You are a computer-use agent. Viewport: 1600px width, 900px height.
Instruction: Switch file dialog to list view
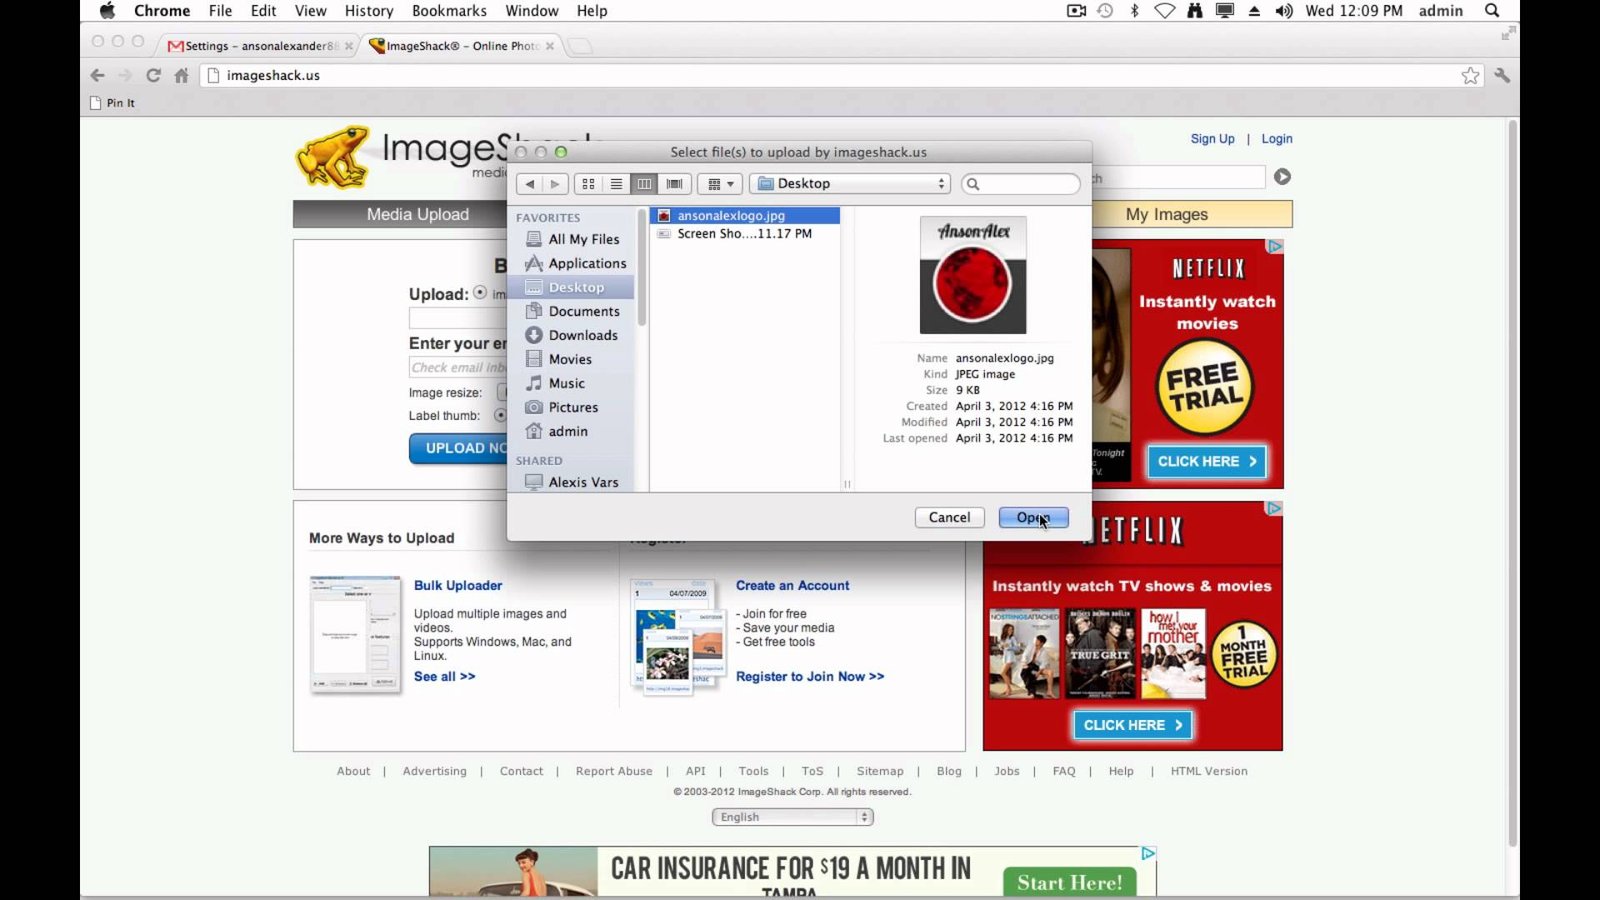coord(616,184)
